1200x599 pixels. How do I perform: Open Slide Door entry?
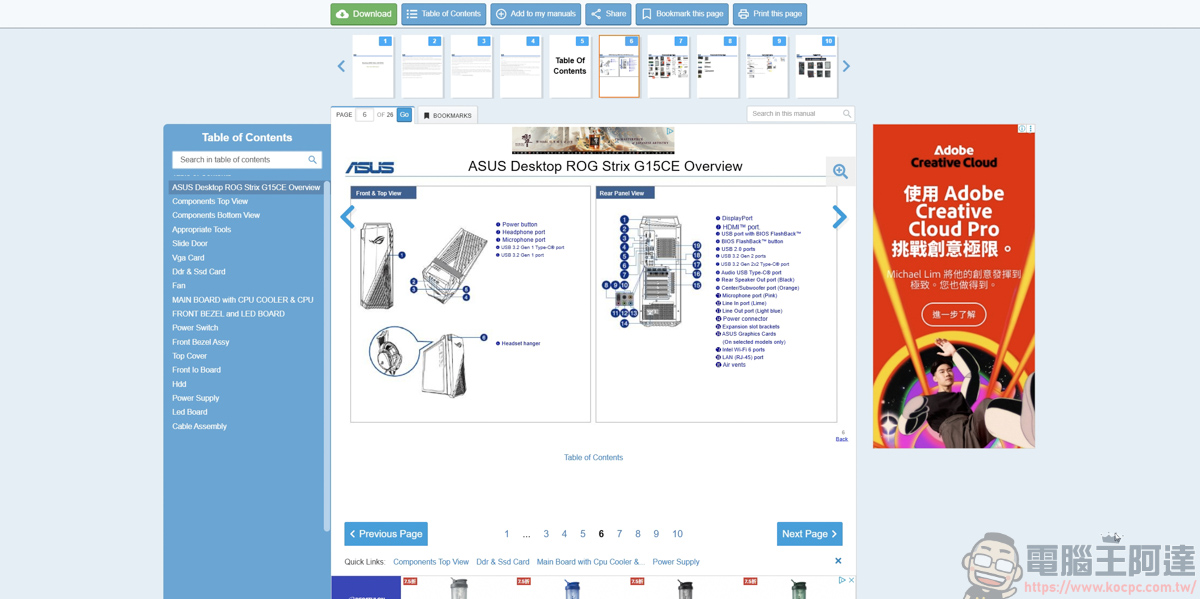pos(190,243)
